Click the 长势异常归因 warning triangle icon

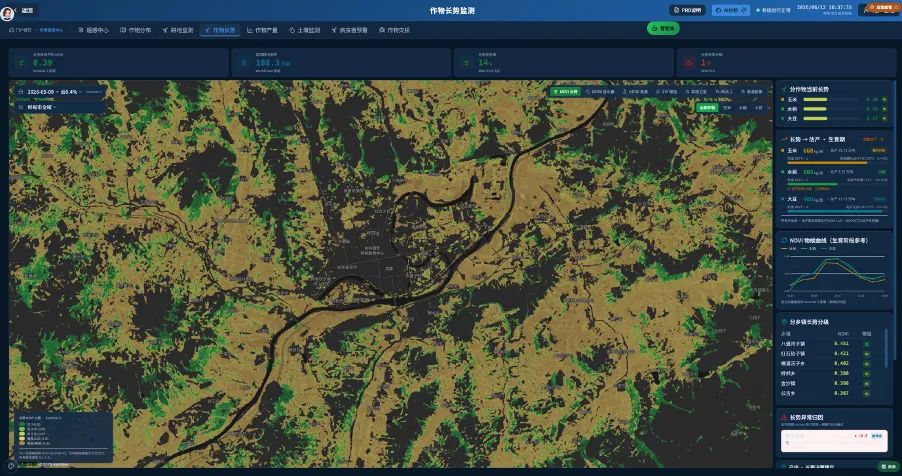point(783,417)
